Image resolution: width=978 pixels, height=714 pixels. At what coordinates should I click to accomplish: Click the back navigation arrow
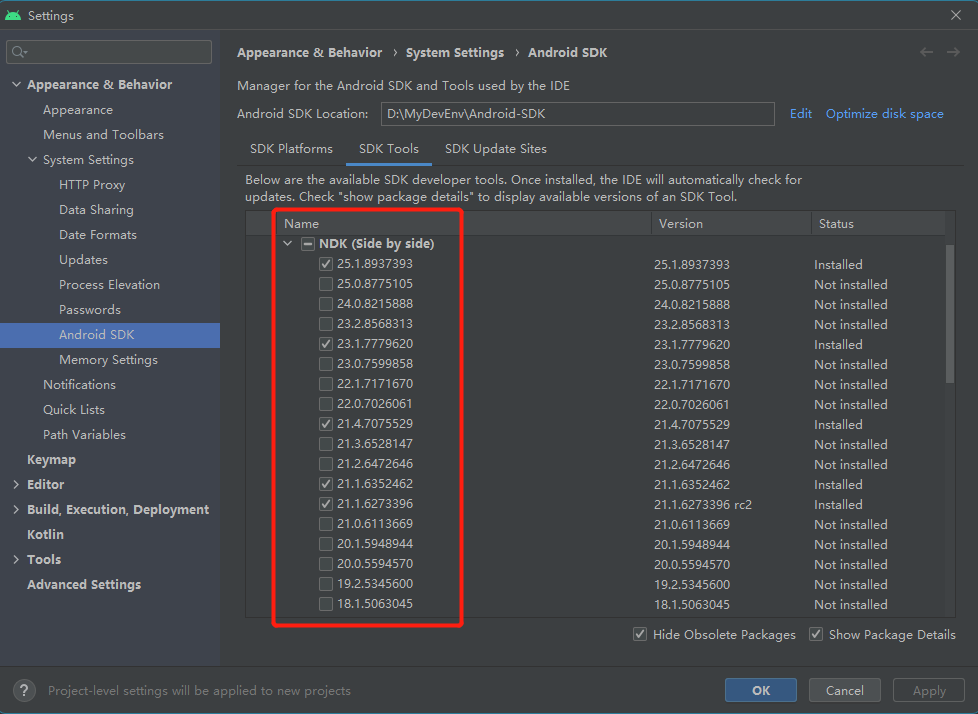pos(926,52)
